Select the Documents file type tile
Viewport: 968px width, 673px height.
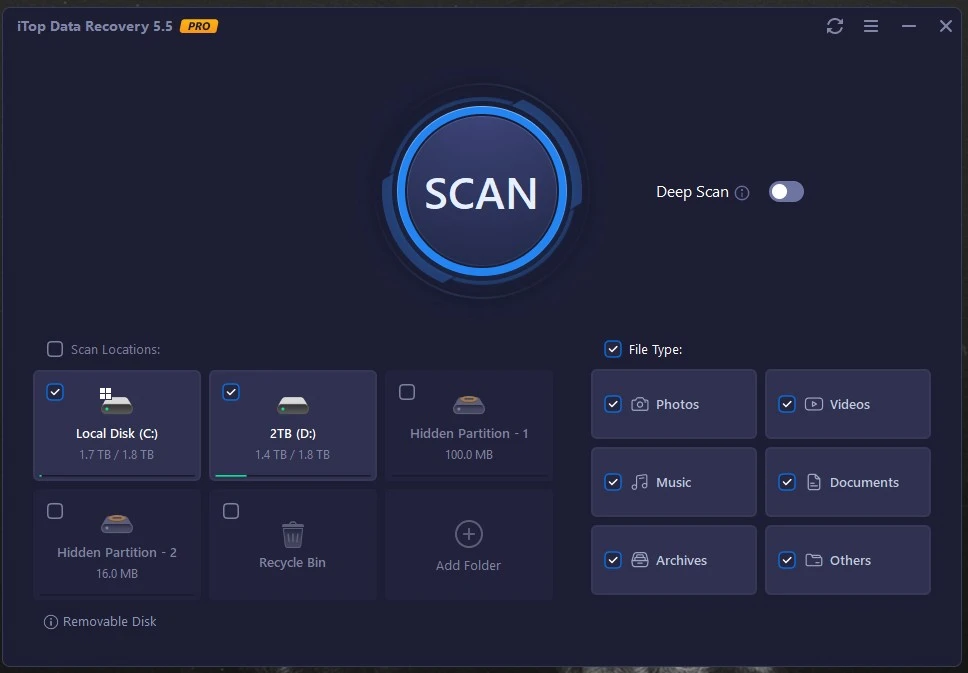coord(848,482)
